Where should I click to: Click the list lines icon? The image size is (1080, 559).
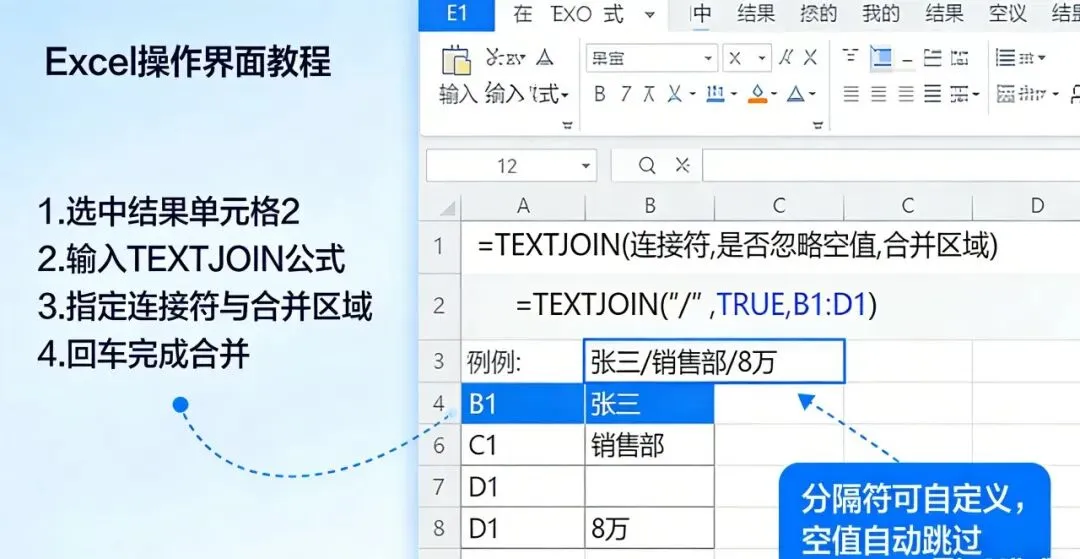1006,58
